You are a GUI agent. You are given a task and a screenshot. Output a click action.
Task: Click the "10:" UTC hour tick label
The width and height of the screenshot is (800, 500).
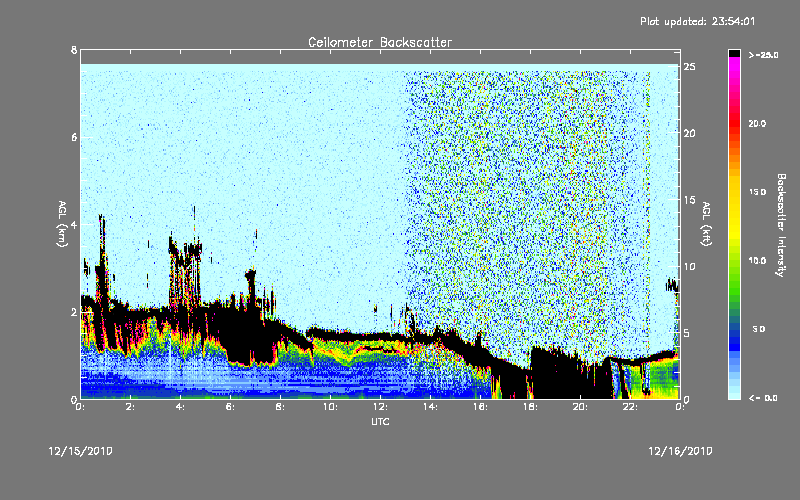pos(330,407)
